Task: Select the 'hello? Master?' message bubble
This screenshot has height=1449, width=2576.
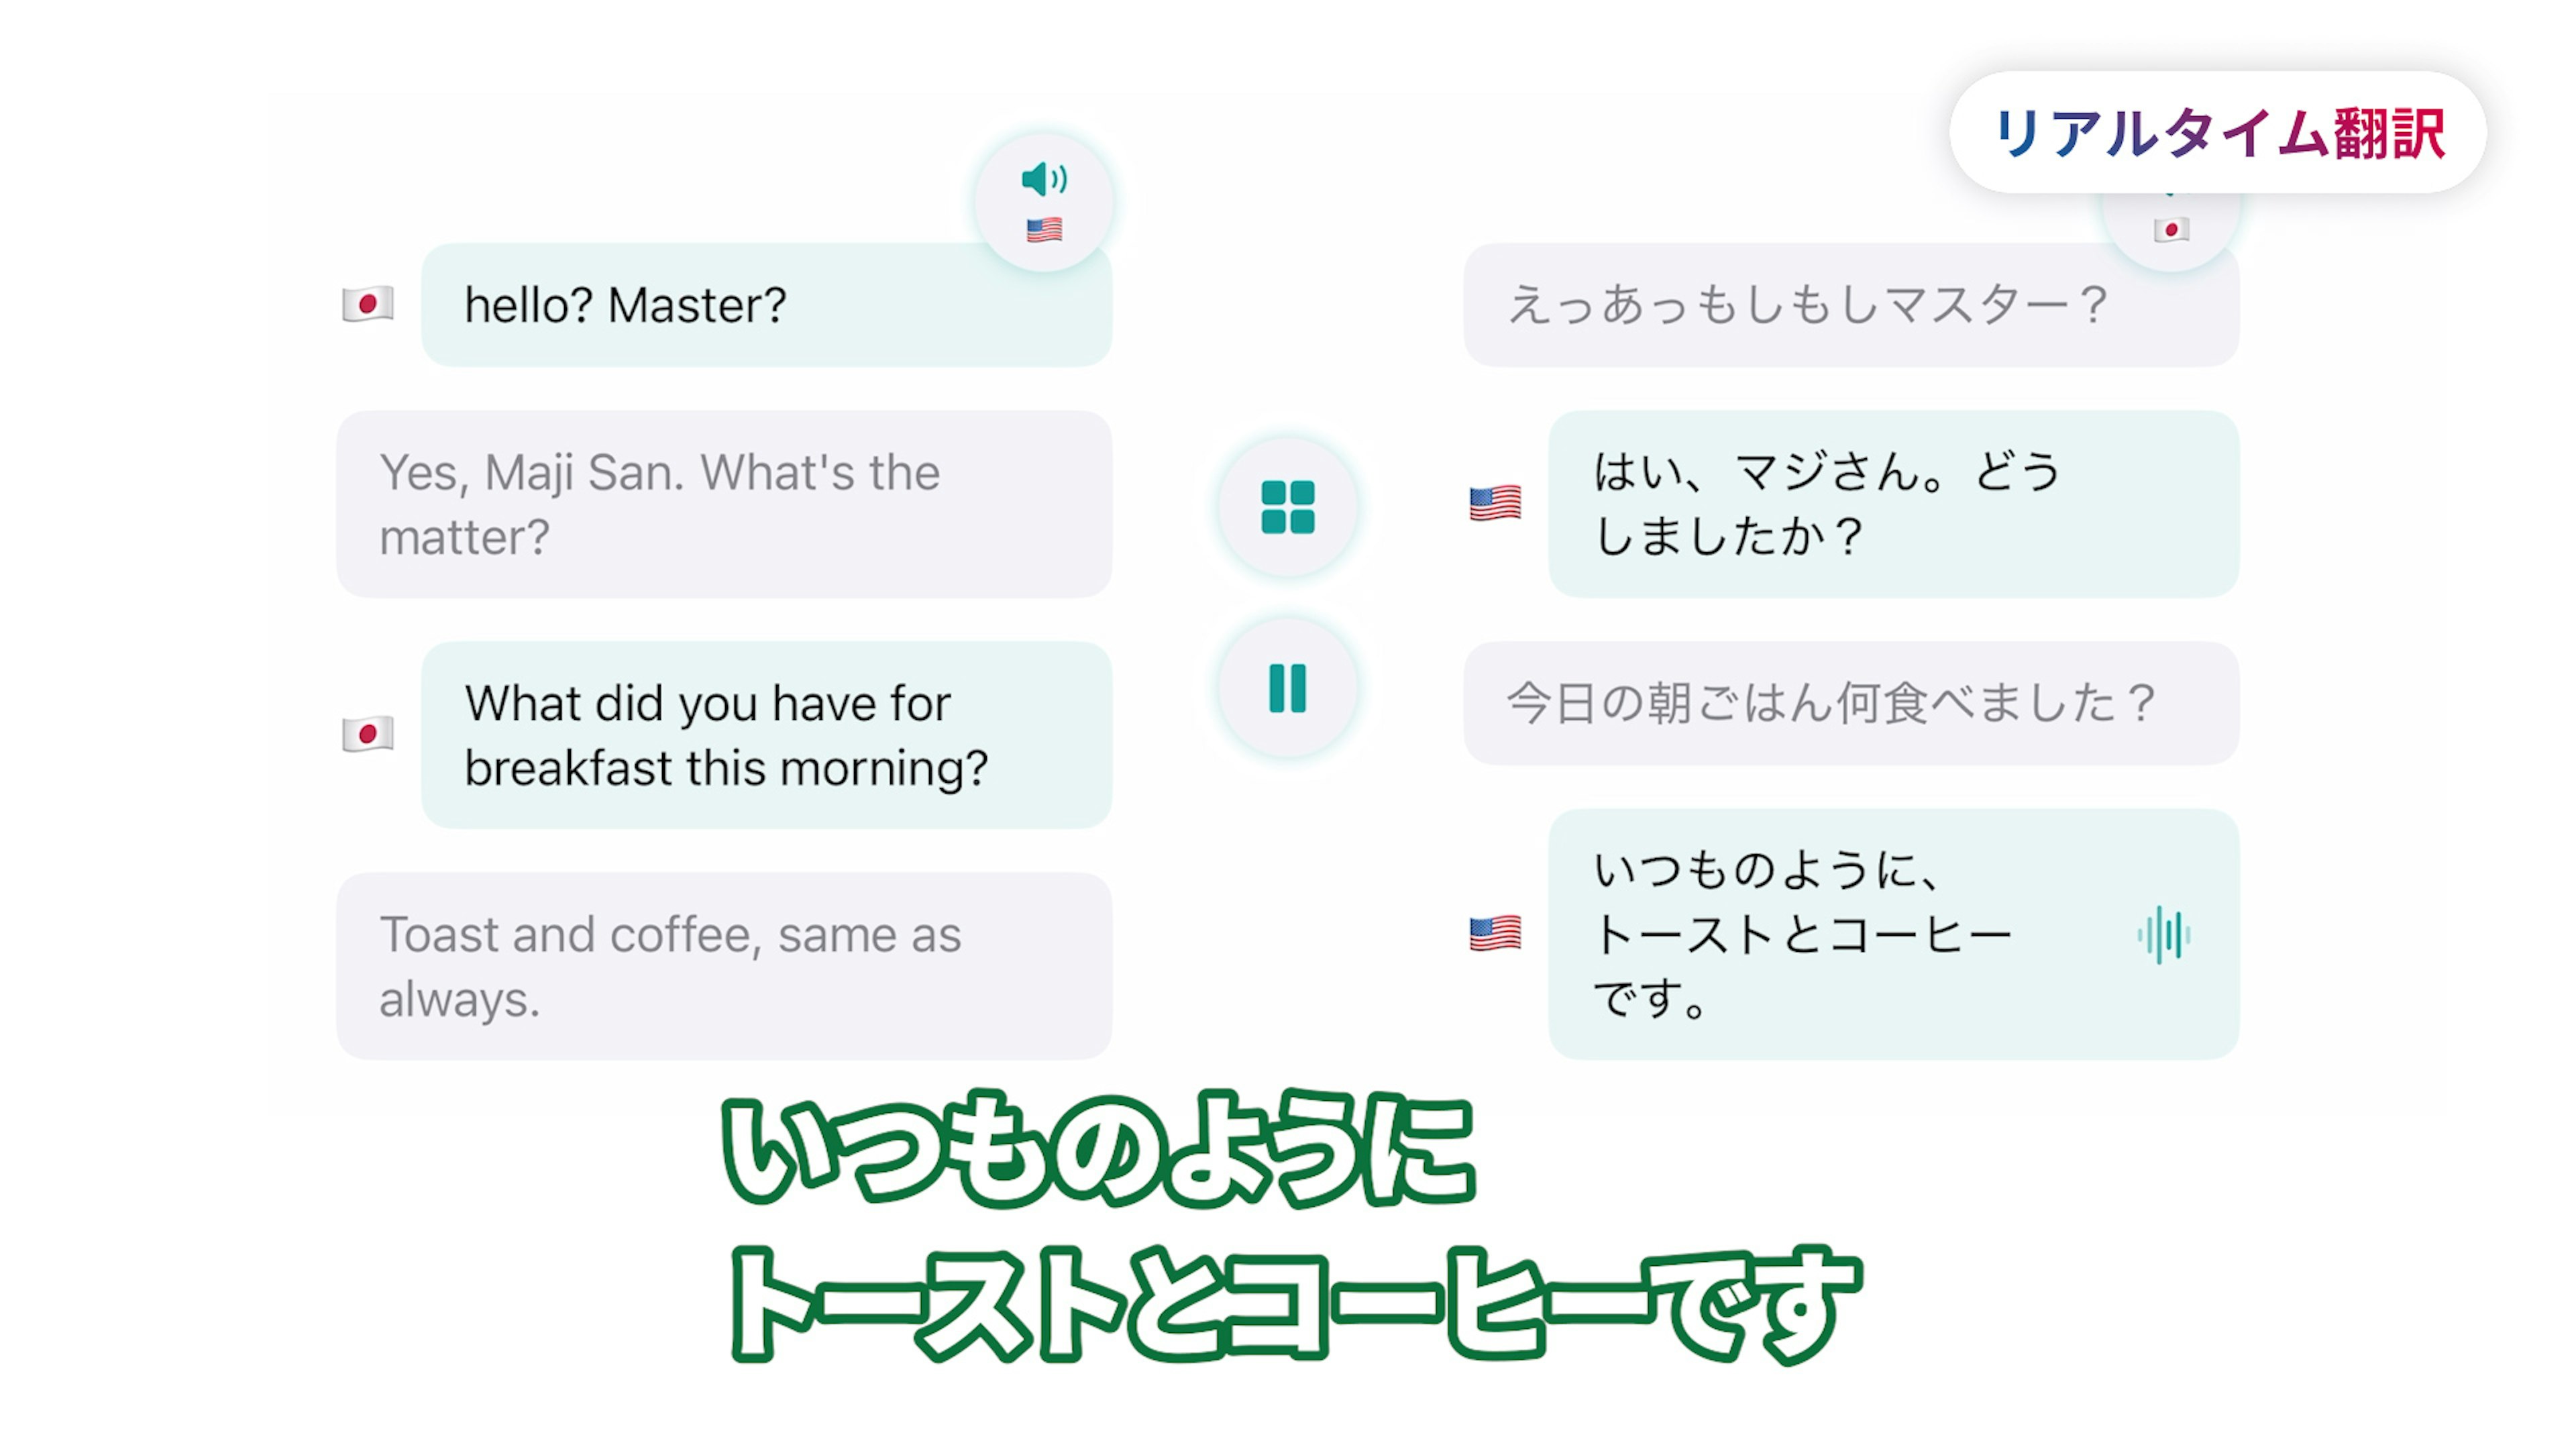Action: (766, 305)
